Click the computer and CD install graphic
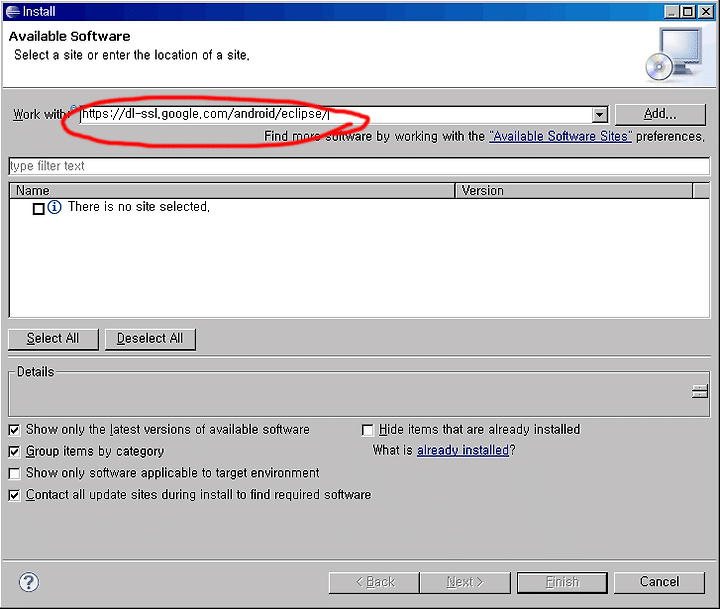 point(674,55)
